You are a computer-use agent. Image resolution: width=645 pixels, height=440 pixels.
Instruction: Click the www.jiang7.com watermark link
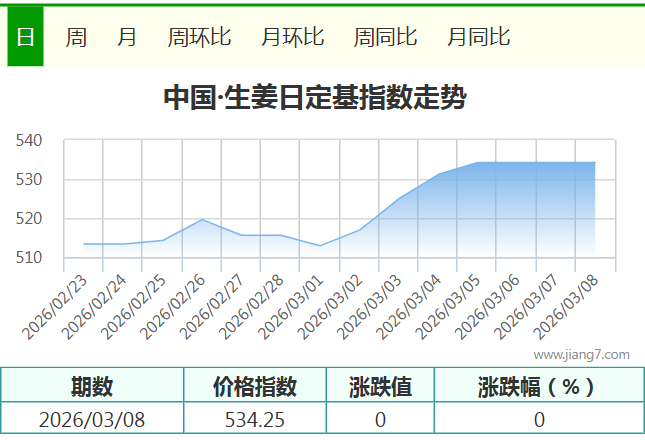pyautogui.click(x=581, y=354)
